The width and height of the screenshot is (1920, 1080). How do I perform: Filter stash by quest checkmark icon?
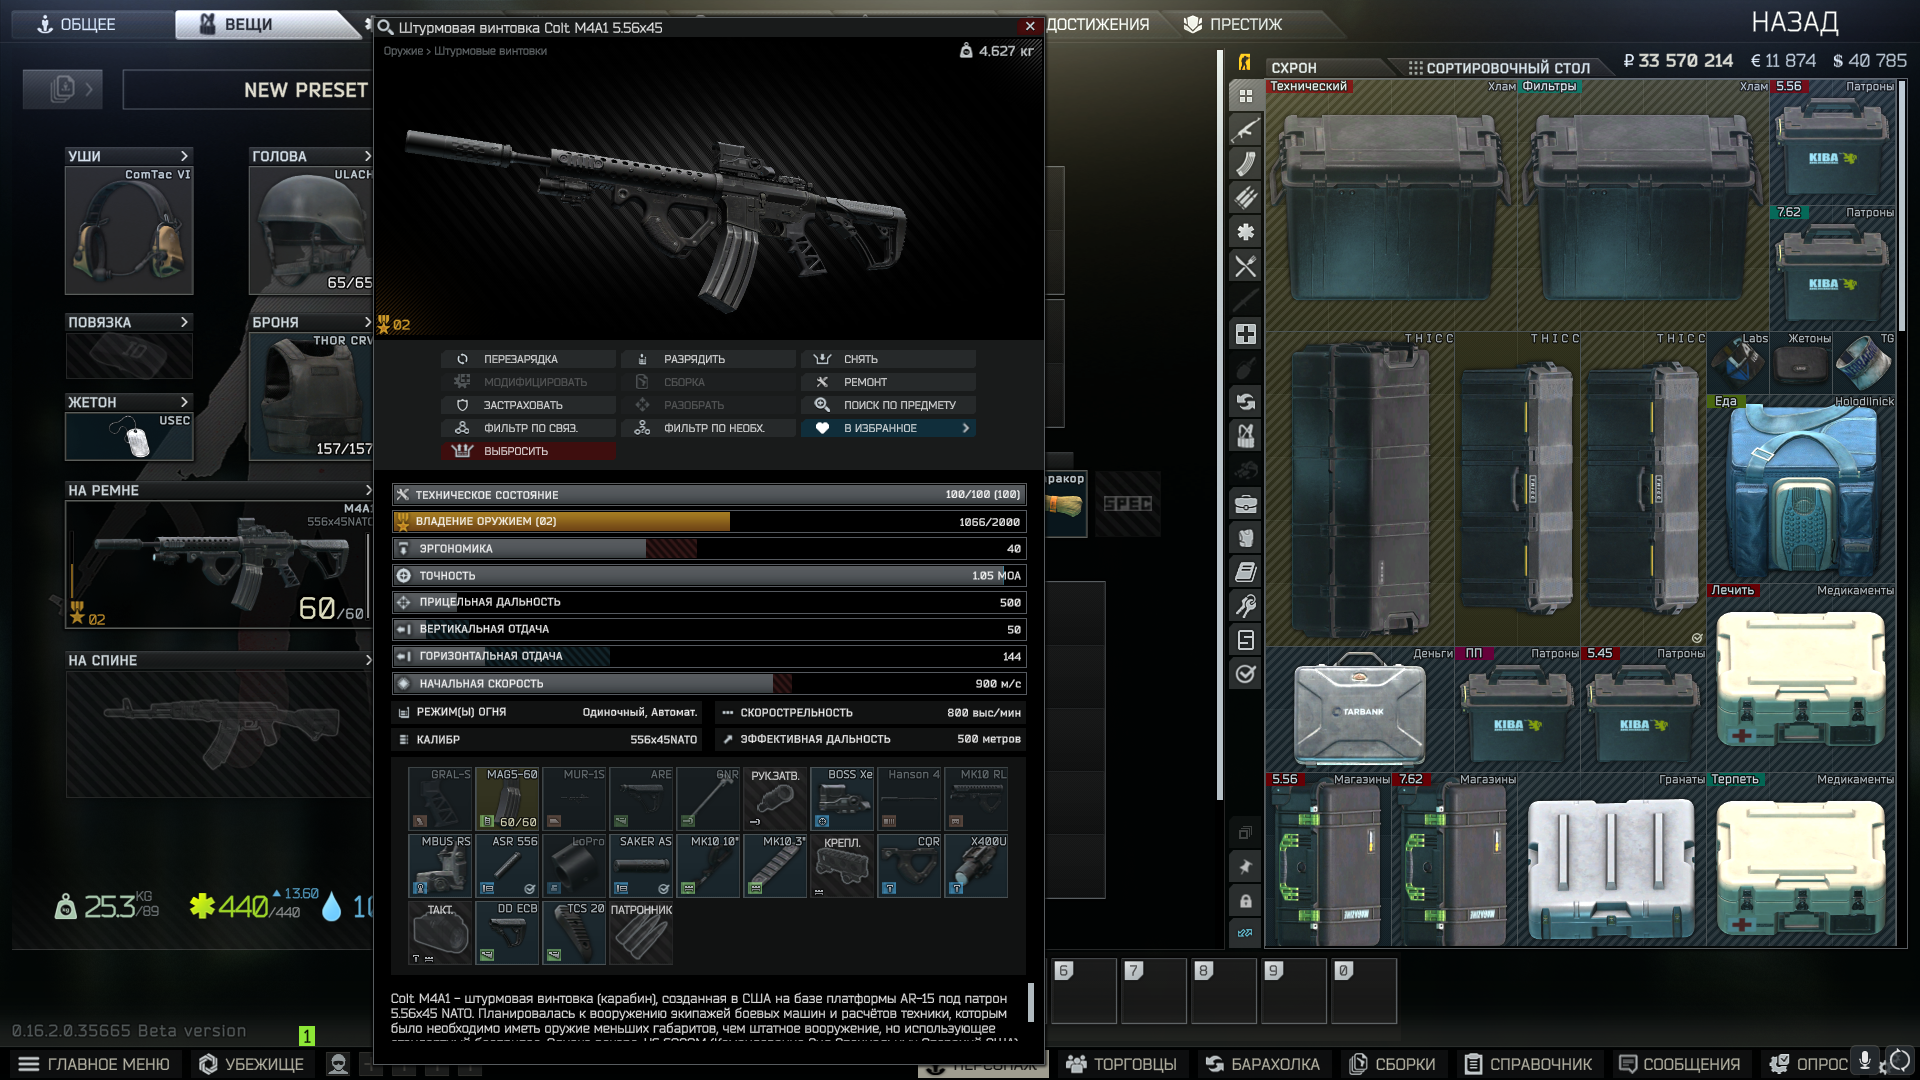(x=1245, y=674)
